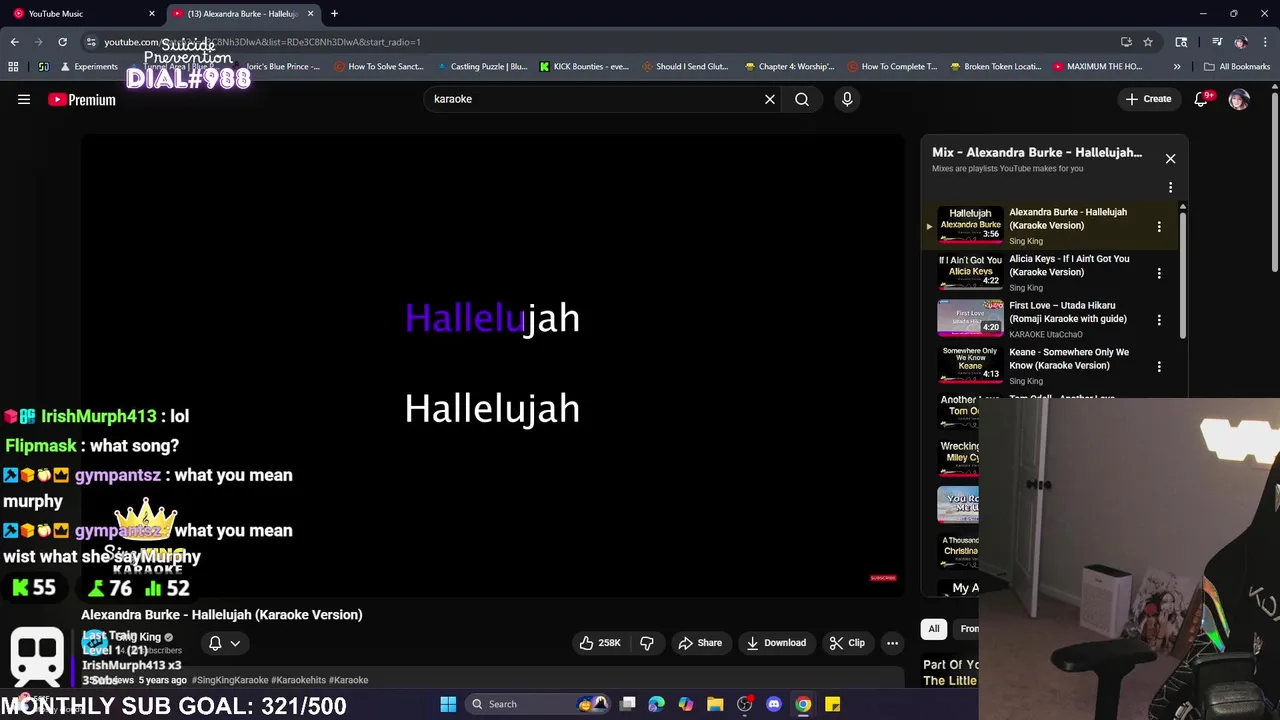This screenshot has height=720, width=1280.
Task: Open Chrome apps grid shortcut
Action: (x=13, y=67)
